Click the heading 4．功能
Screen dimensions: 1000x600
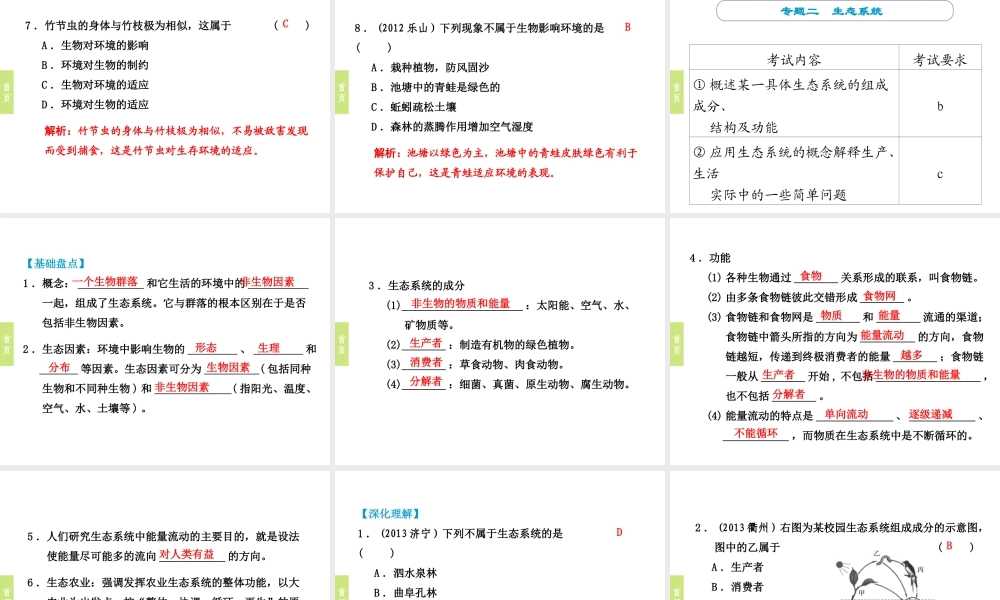coord(710,258)
